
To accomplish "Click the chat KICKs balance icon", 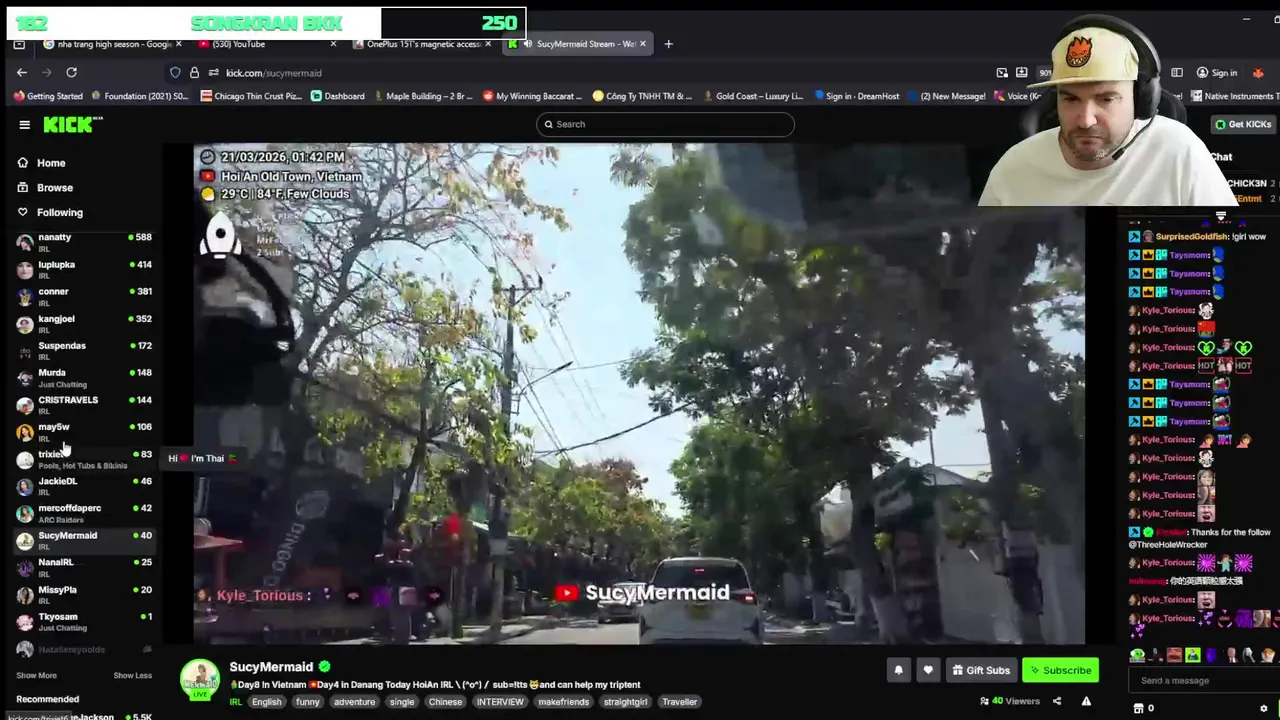I will click(x=1143, y=708).
